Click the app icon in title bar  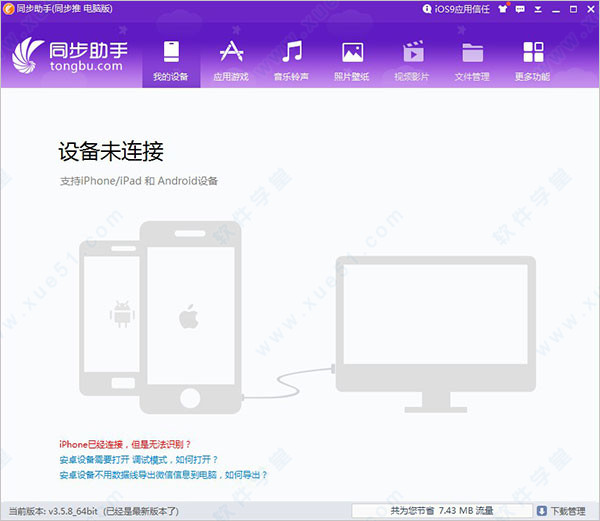tap(8, 9)
